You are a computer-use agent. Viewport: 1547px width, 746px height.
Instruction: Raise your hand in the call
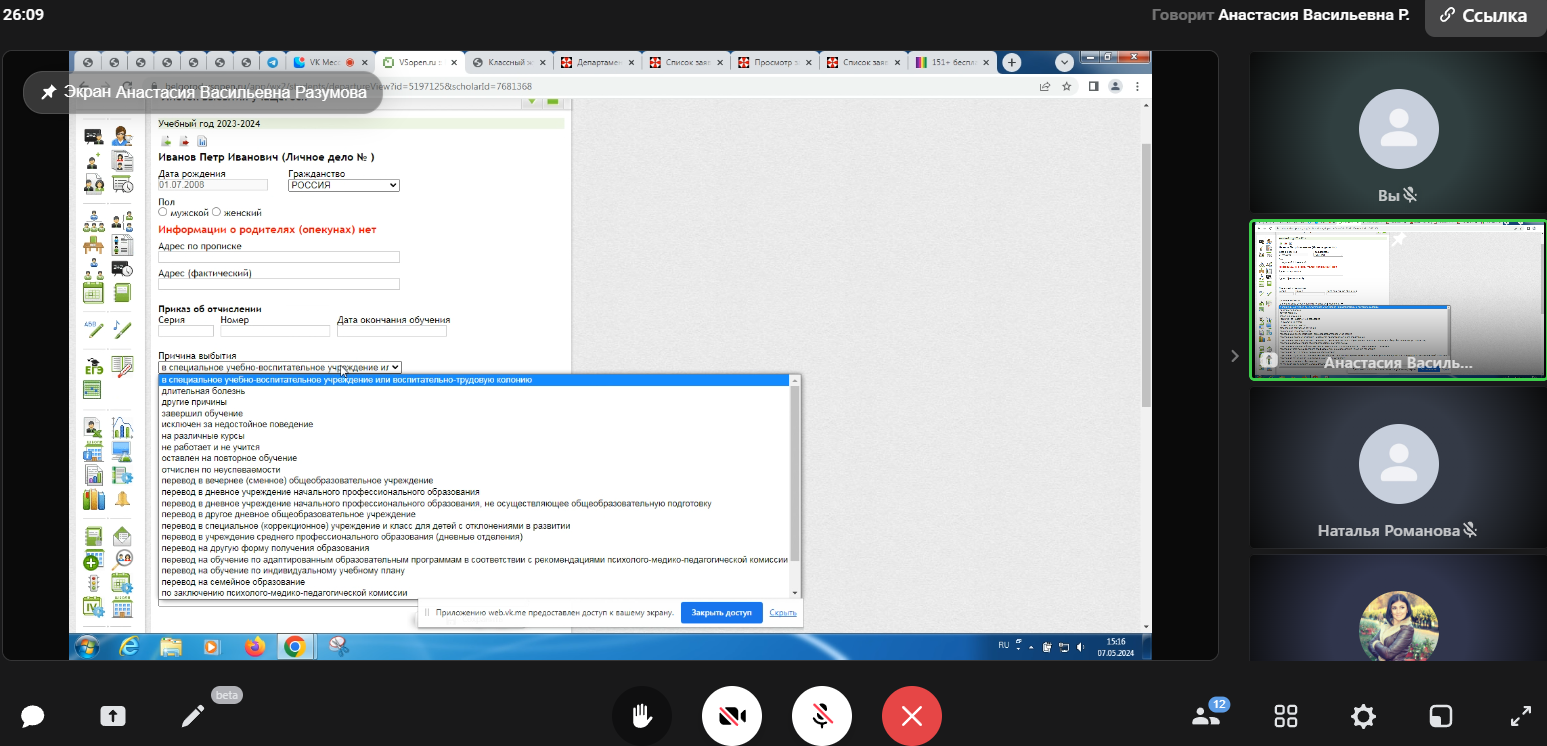pyautogui.click(x=642, y=716)
